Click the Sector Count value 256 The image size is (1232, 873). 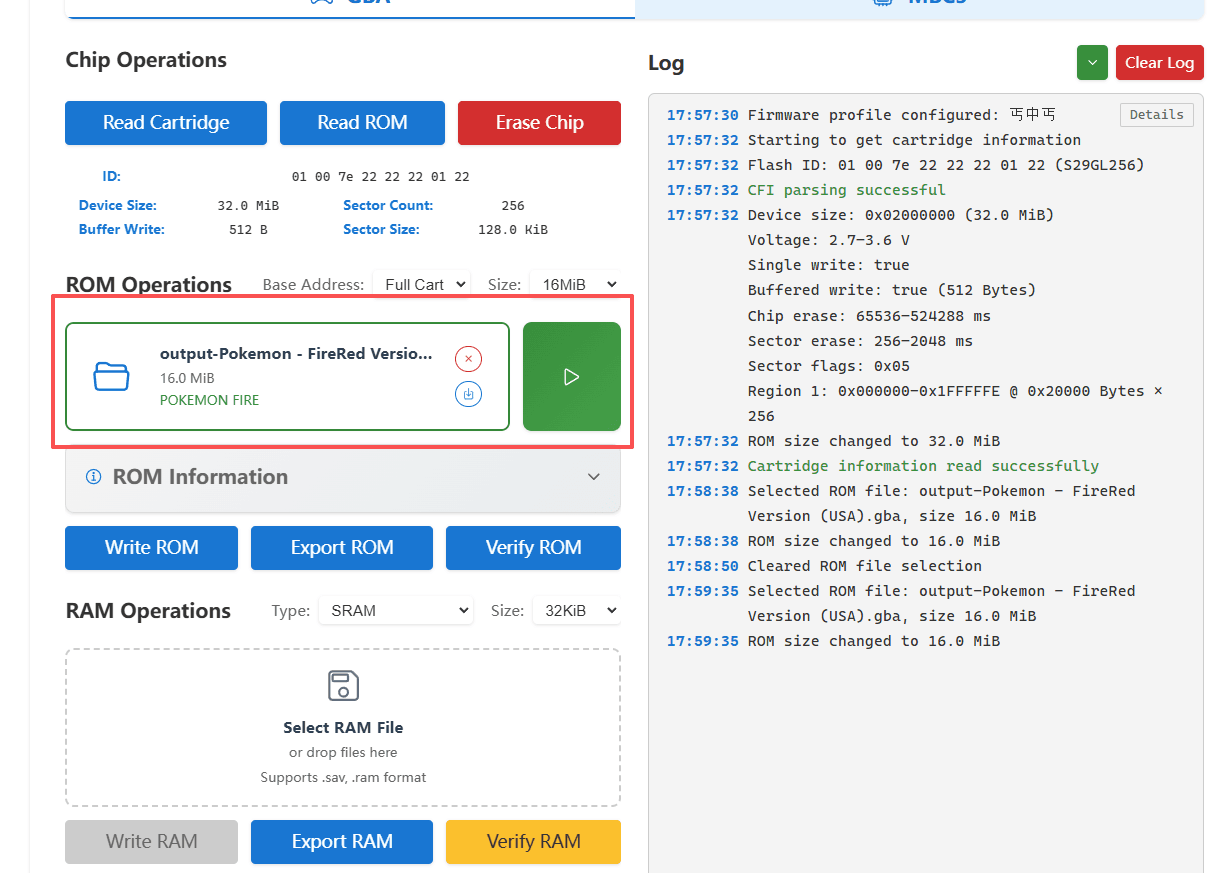[513, 205]
